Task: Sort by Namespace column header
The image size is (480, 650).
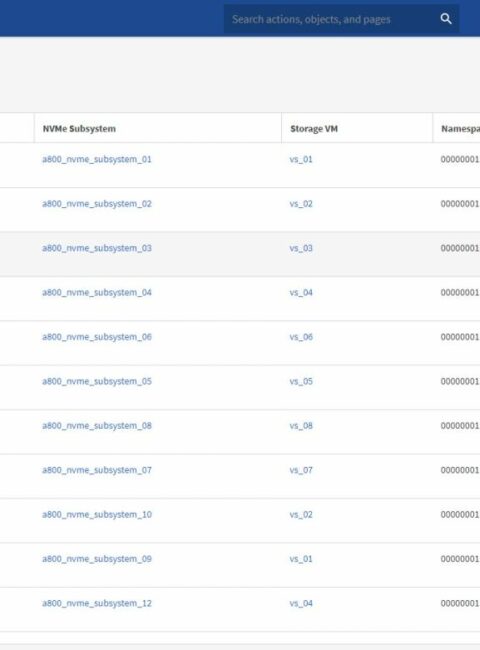Action: click(460, 129)
